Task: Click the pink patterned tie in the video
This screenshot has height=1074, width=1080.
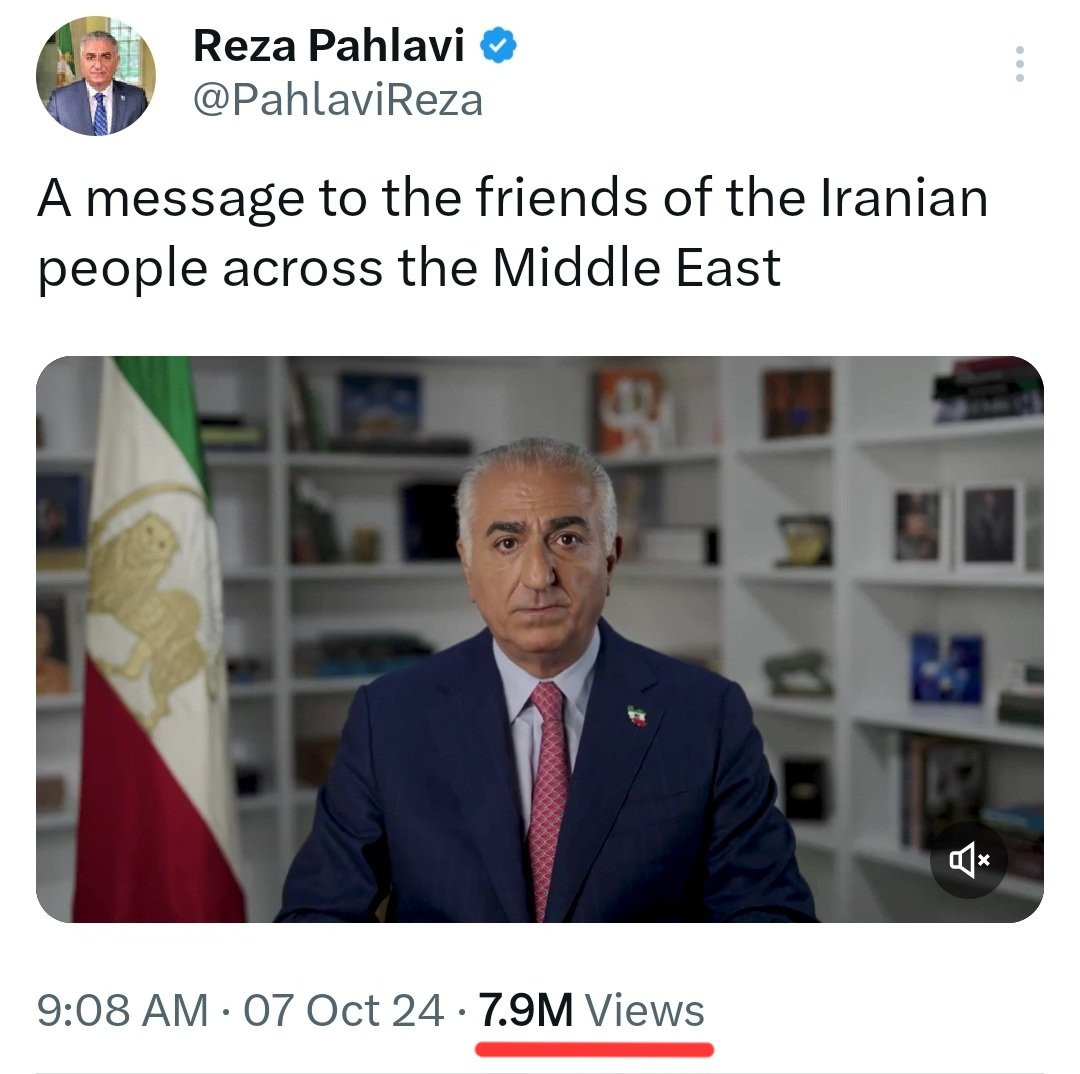Action: click(549, 792)
